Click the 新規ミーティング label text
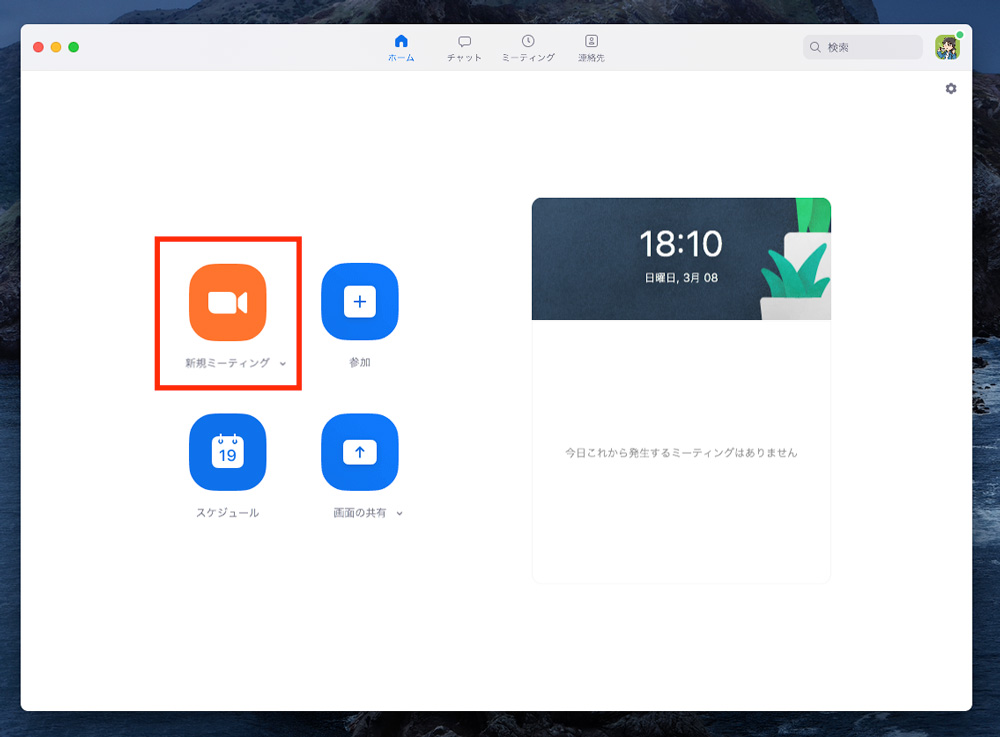 coord(228,363)
